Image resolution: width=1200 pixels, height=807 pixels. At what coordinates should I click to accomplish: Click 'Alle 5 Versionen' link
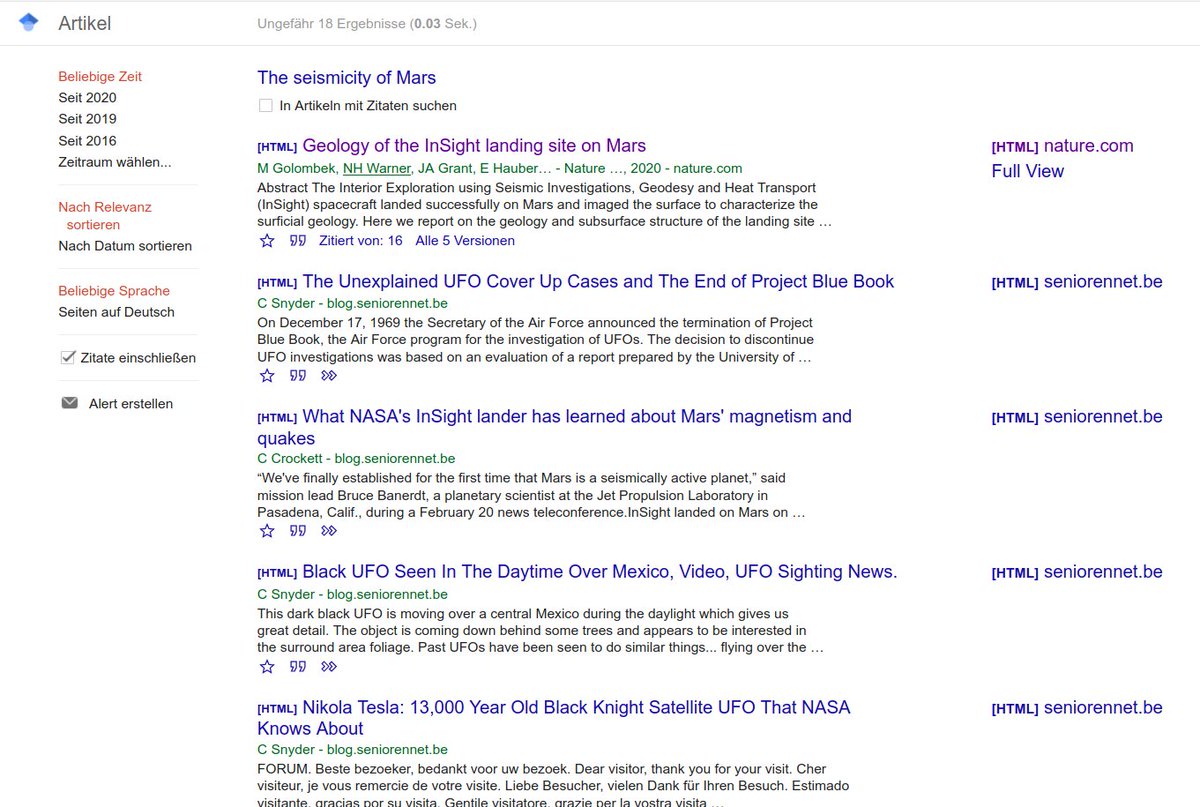tap(465, 241)
